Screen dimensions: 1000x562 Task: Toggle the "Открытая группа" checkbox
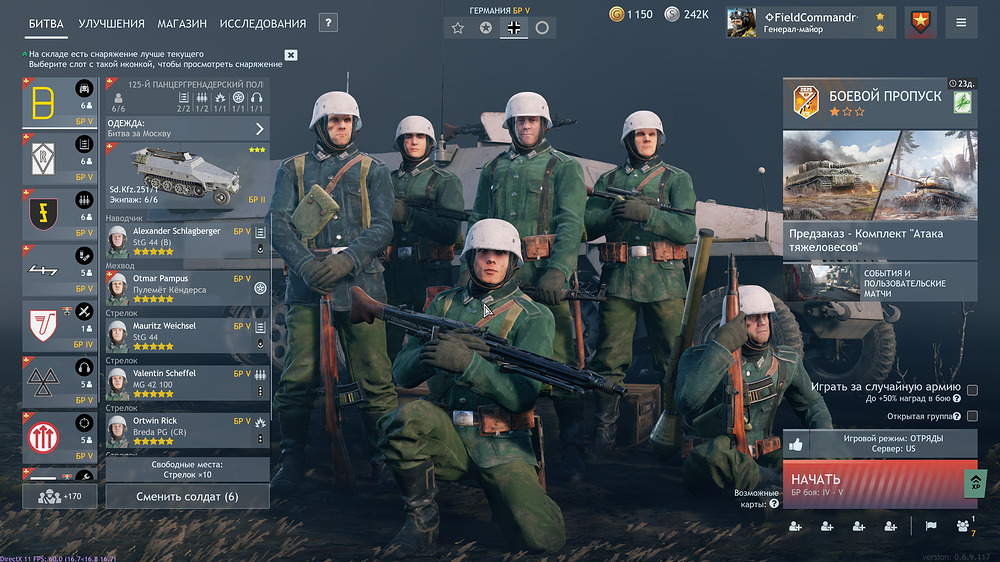[x=972, y=416]
